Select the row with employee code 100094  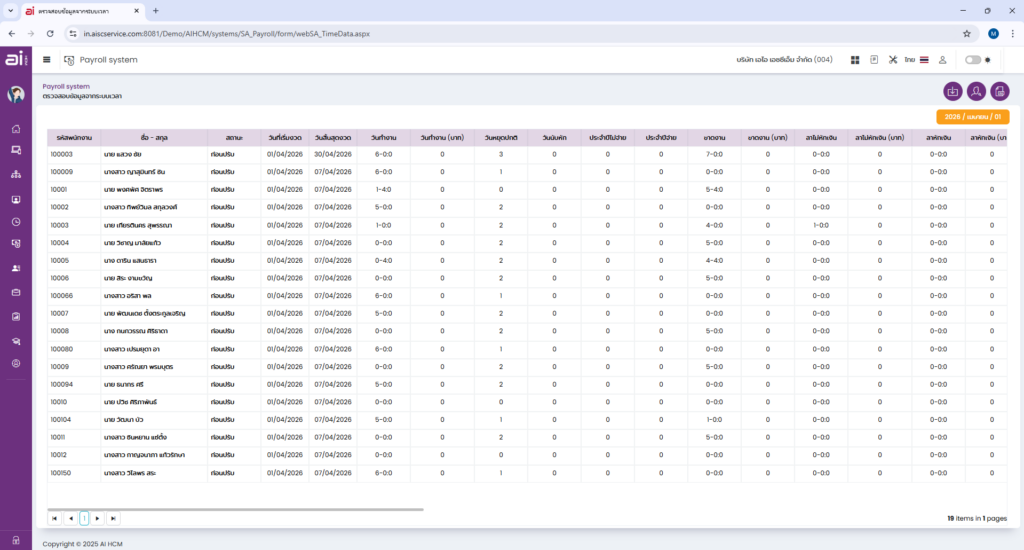526,385
